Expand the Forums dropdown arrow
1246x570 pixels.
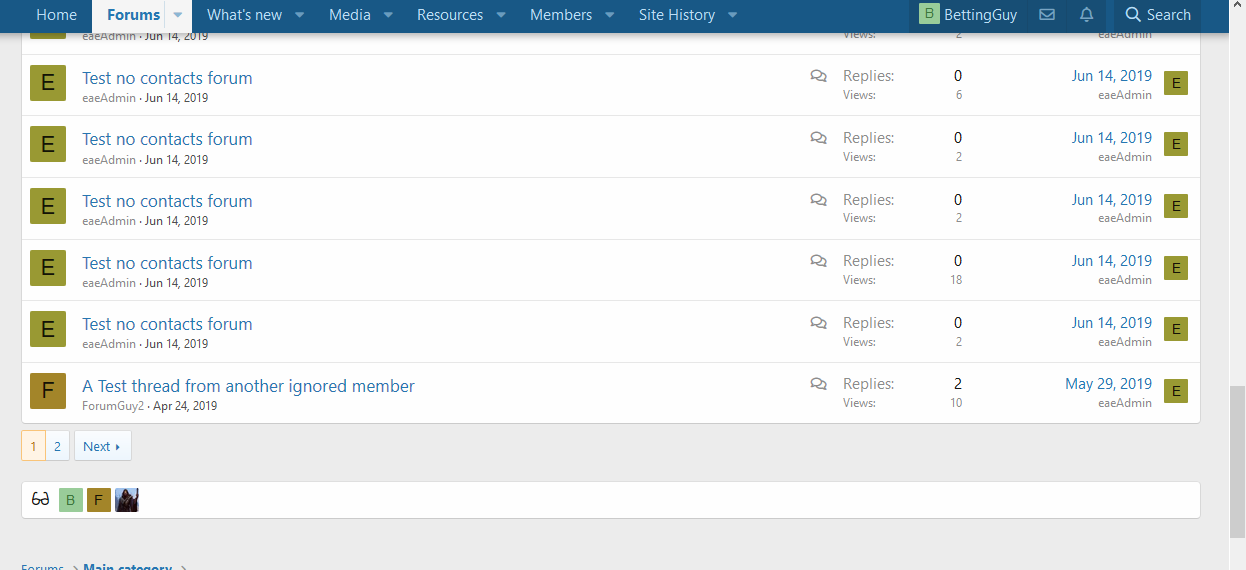click(178, 15)
